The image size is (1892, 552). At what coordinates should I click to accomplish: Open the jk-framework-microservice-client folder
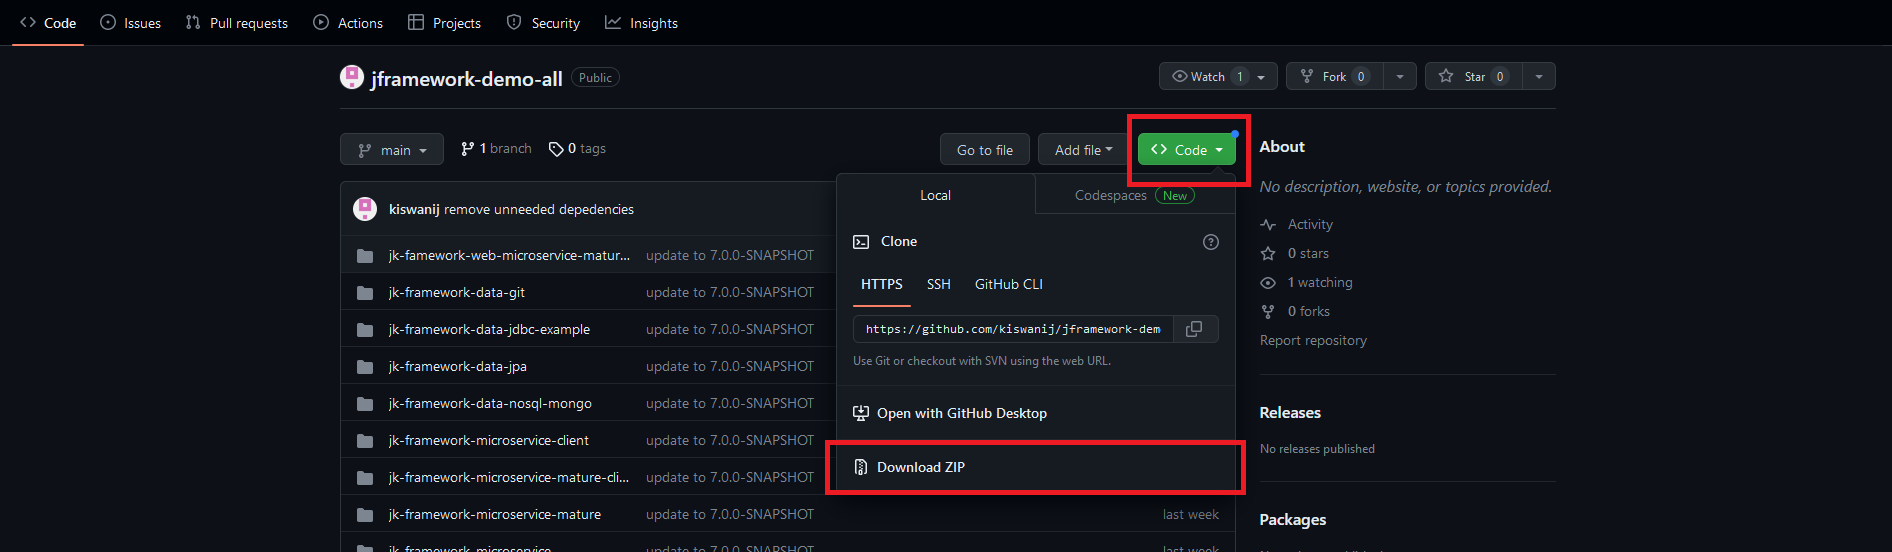coord(489,440)
